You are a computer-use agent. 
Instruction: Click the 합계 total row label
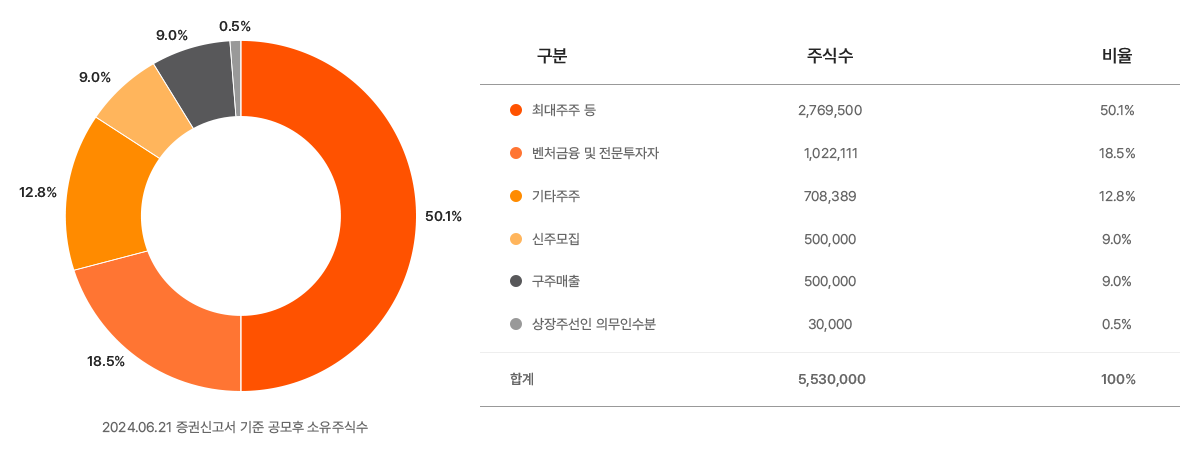(x=522, y=380)
